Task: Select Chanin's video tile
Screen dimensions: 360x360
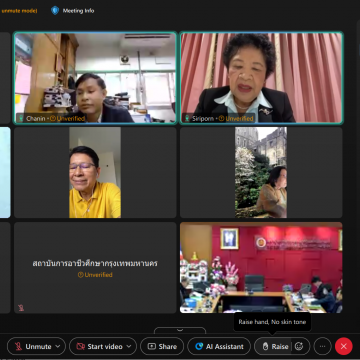Action: 95,78
